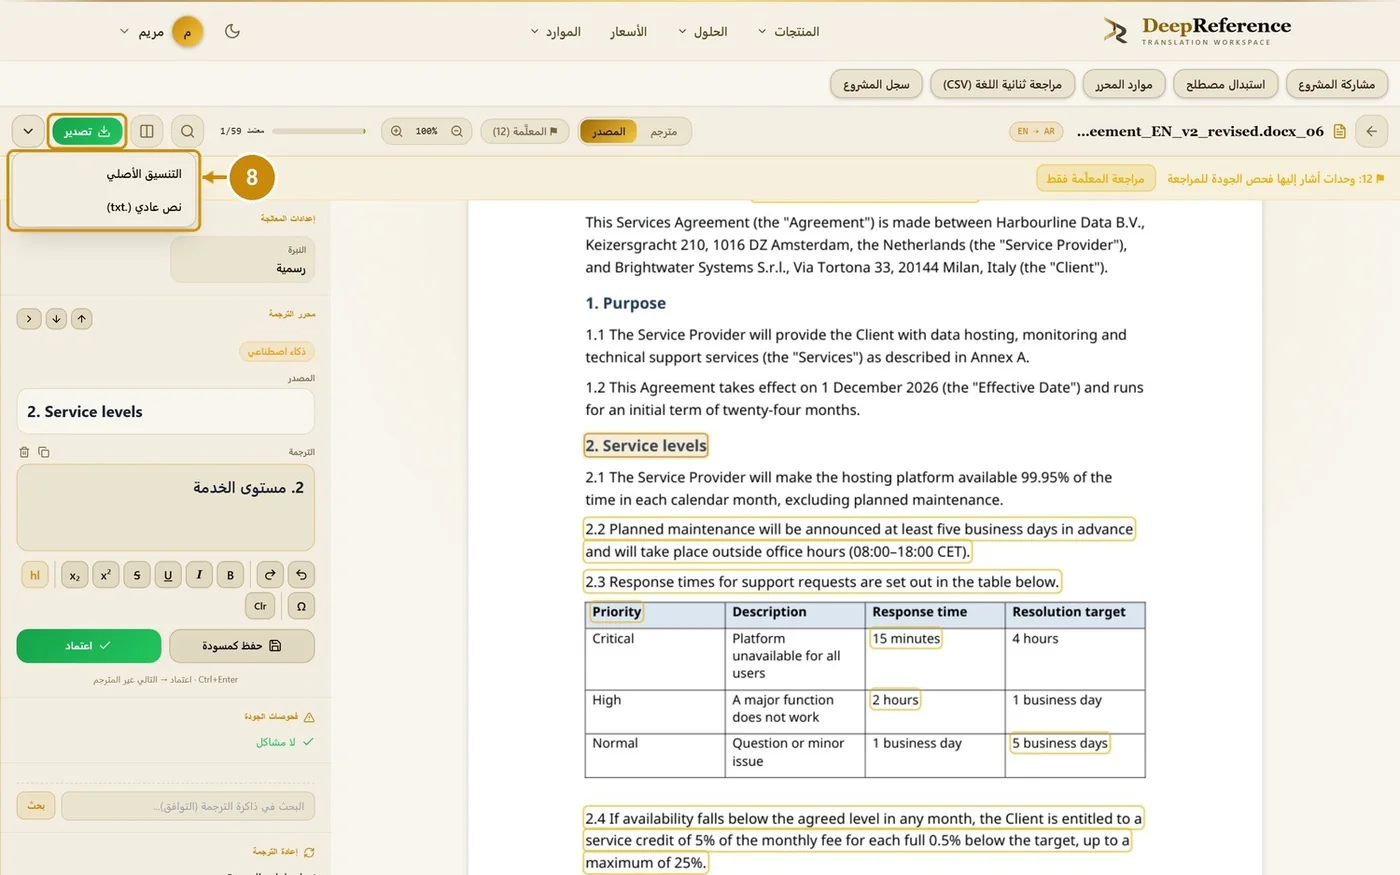Viewport: 1400px width, 875px height.
Task: Open the chevron dropdown beside export
Action: 28,131
